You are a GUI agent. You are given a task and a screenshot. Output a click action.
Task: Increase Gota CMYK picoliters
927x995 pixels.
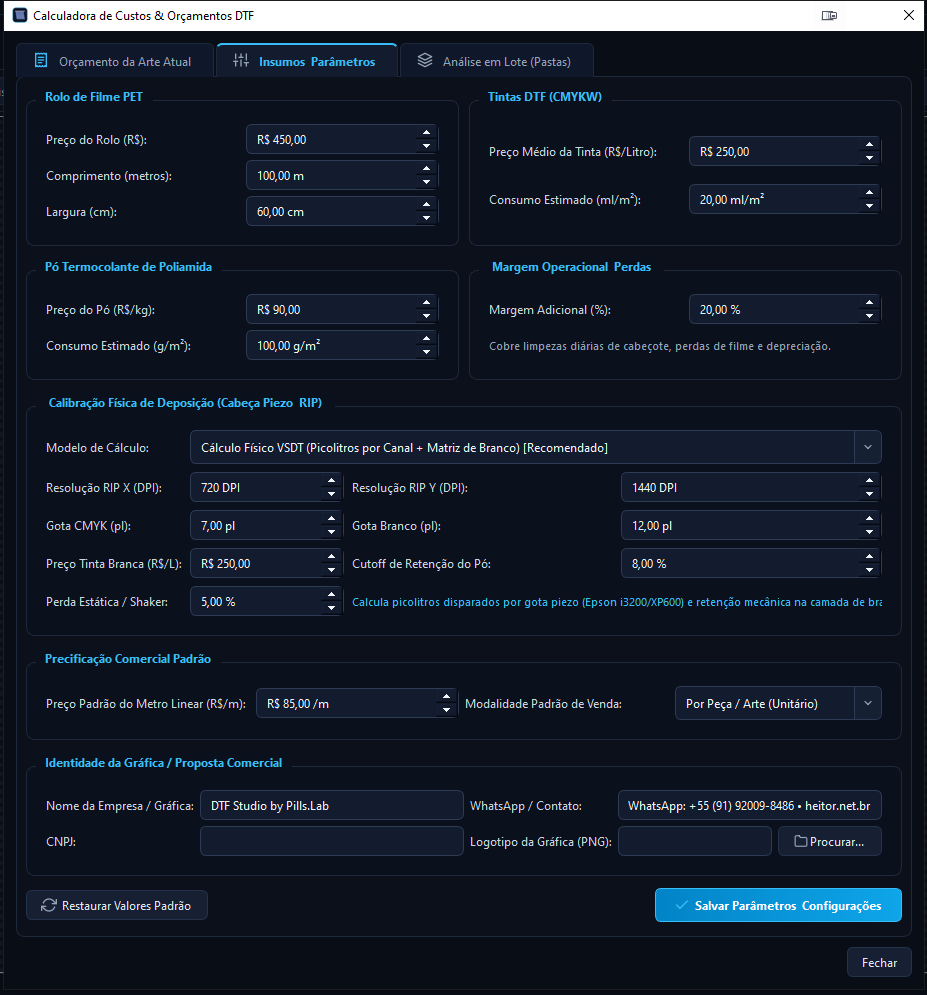tap(331, 518)
